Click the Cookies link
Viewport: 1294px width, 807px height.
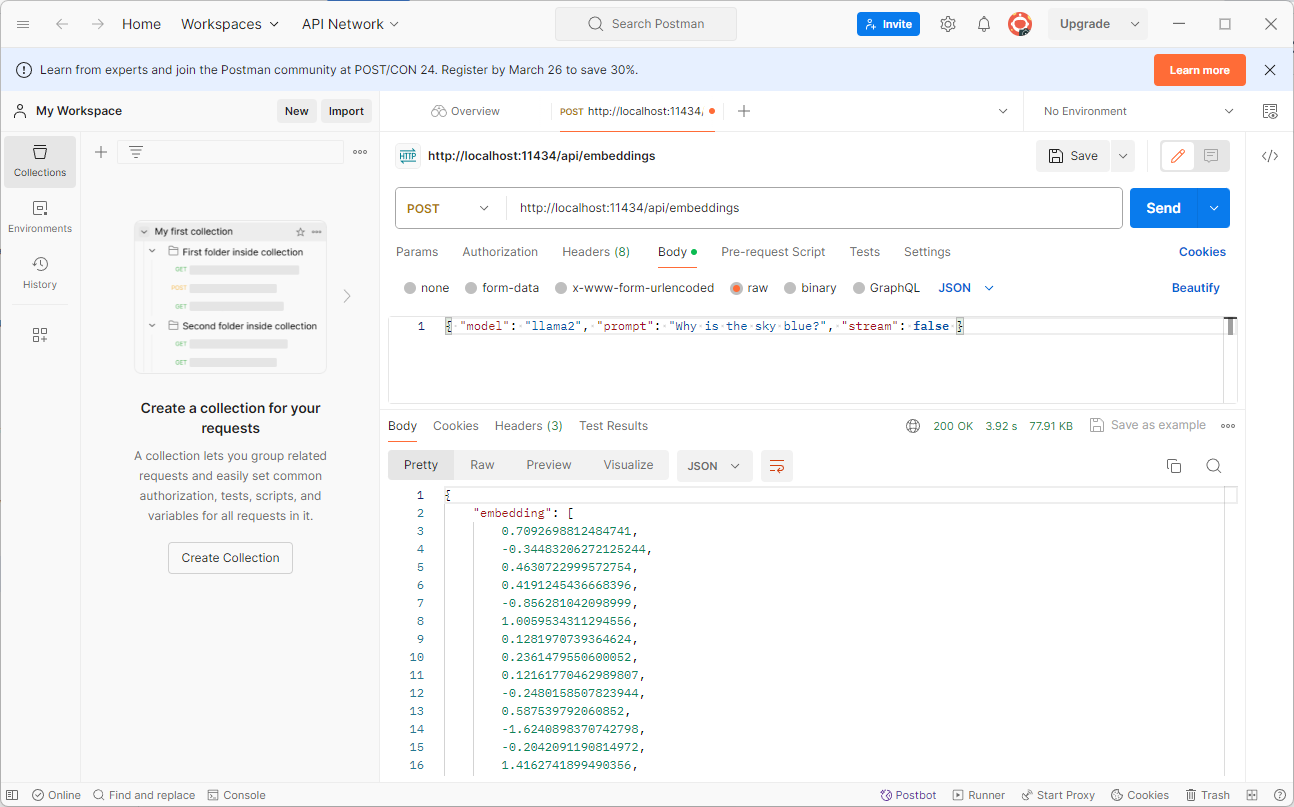click(1202, 252)
